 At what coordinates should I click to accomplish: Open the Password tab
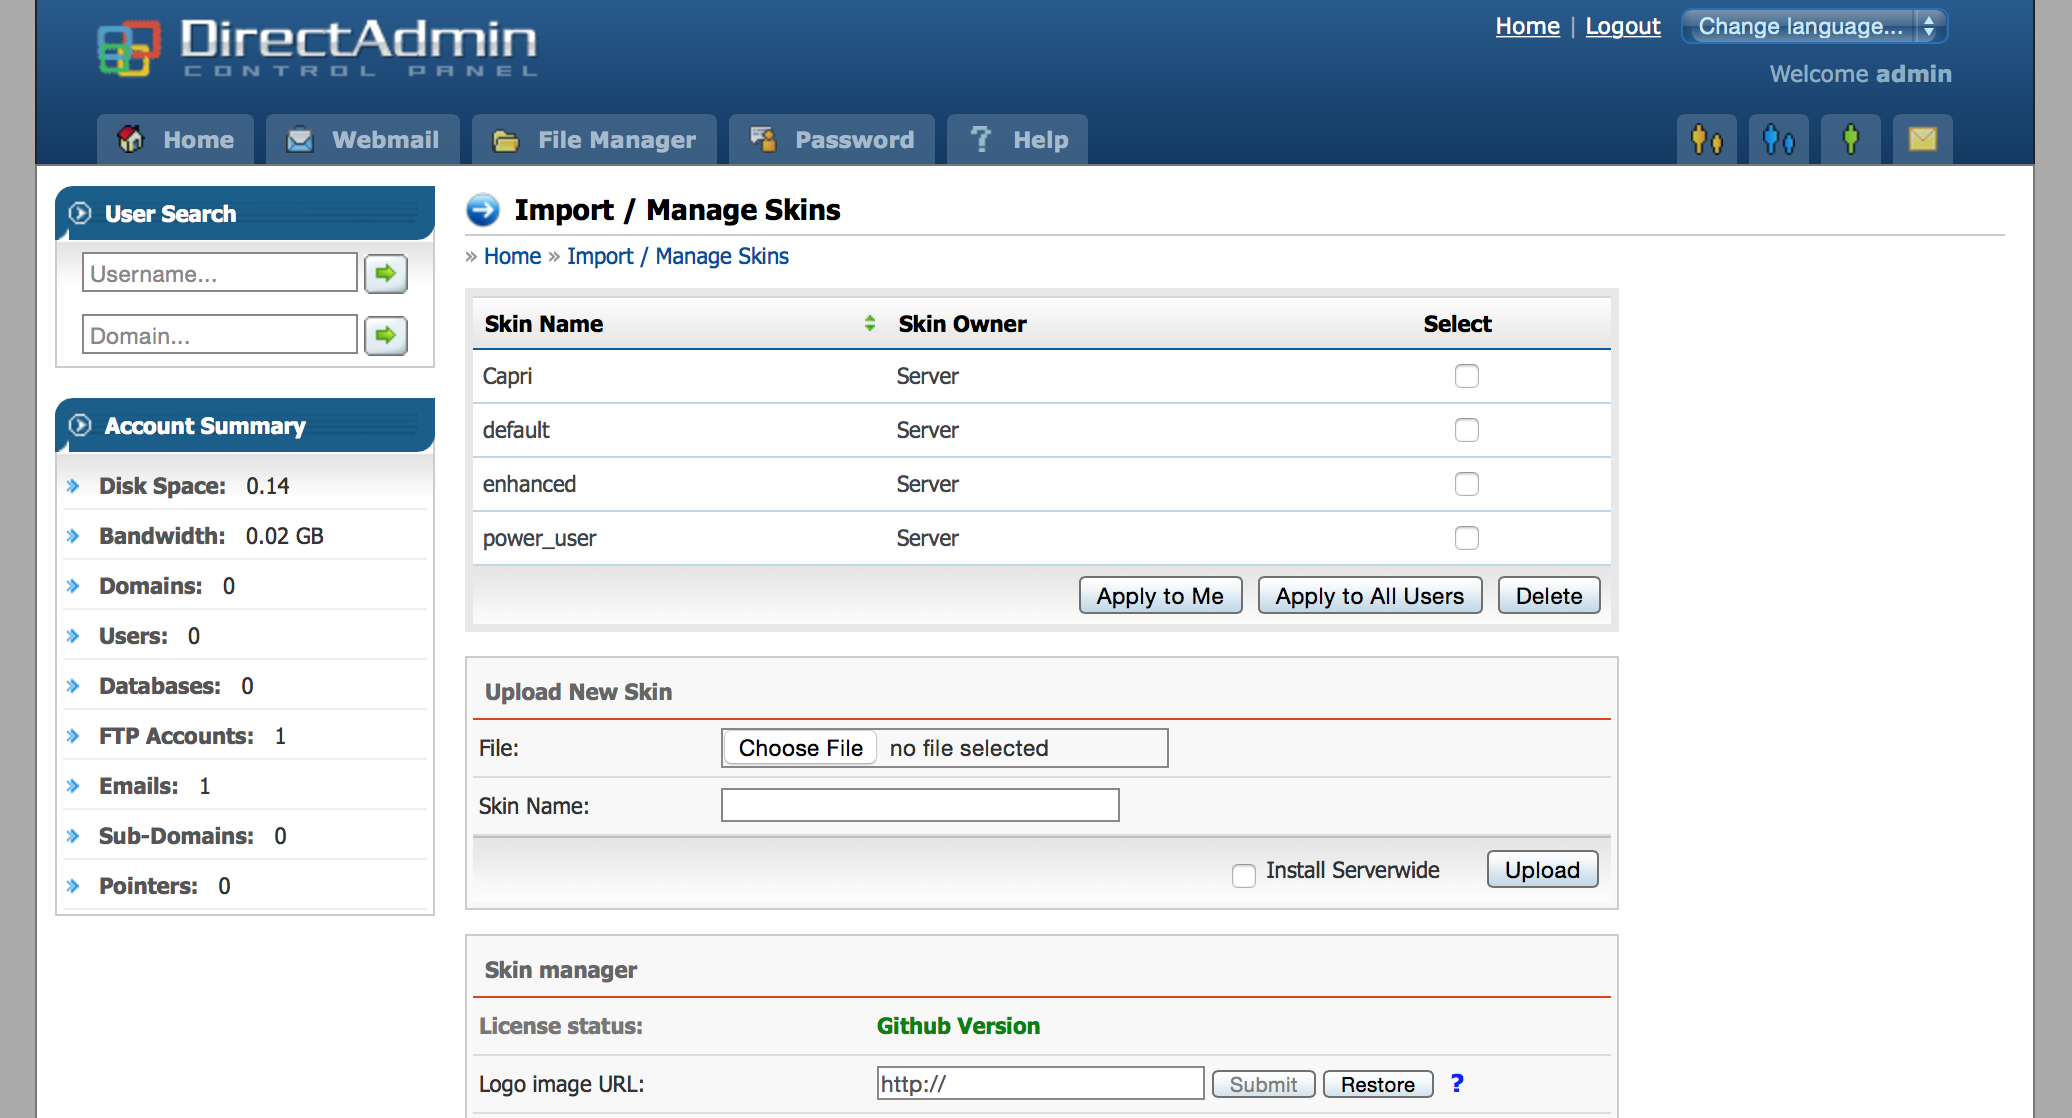832,139
